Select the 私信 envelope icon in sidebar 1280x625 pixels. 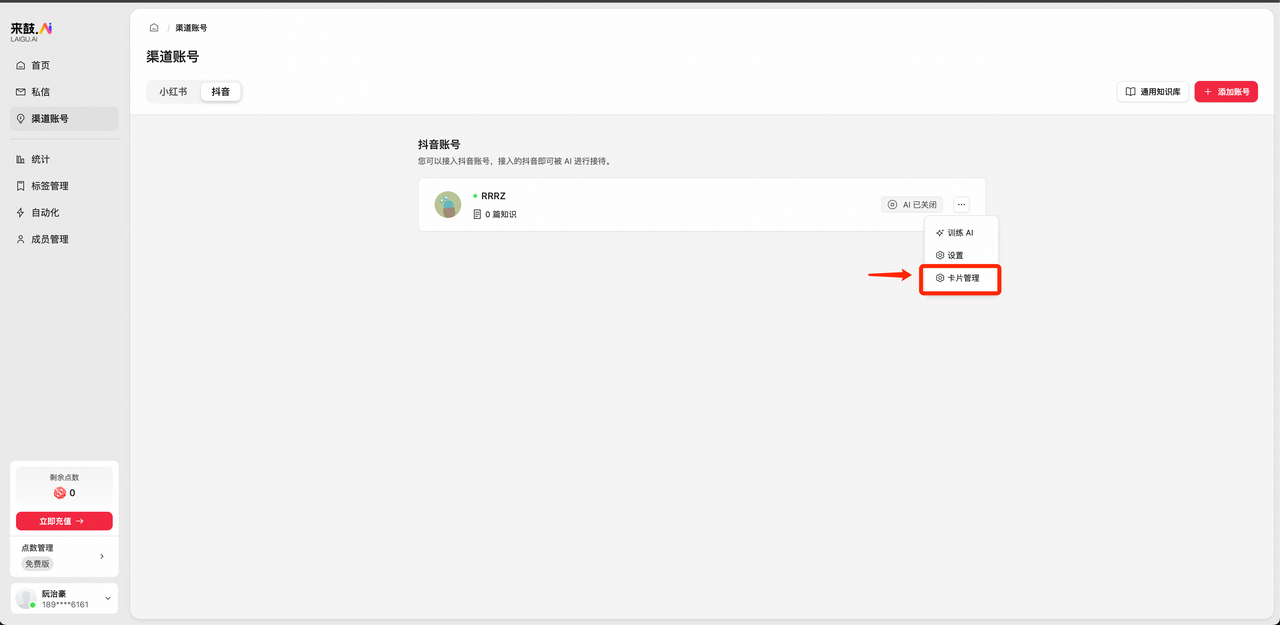click(x=22, y=91)
